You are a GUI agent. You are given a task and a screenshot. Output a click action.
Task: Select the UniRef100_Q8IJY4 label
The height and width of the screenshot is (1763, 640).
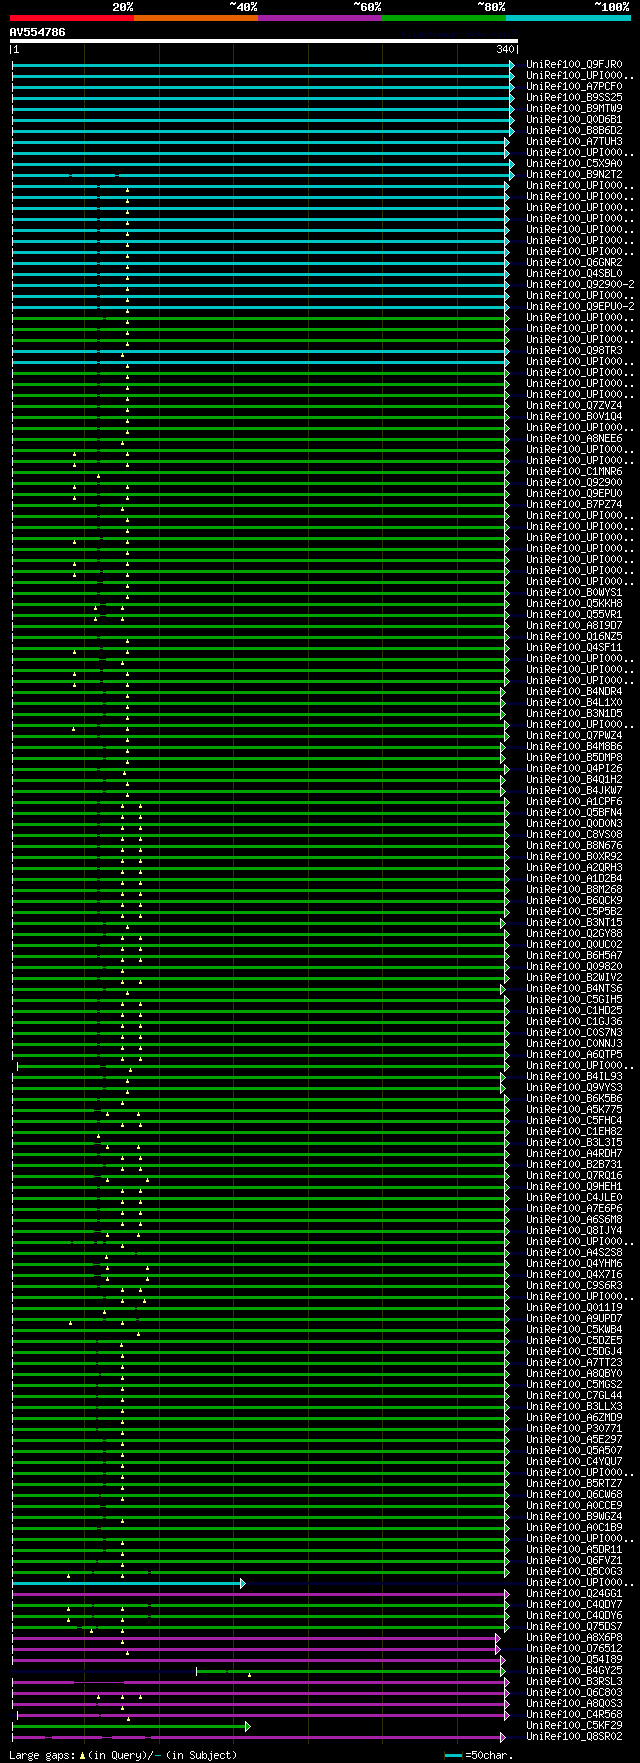574,1231
